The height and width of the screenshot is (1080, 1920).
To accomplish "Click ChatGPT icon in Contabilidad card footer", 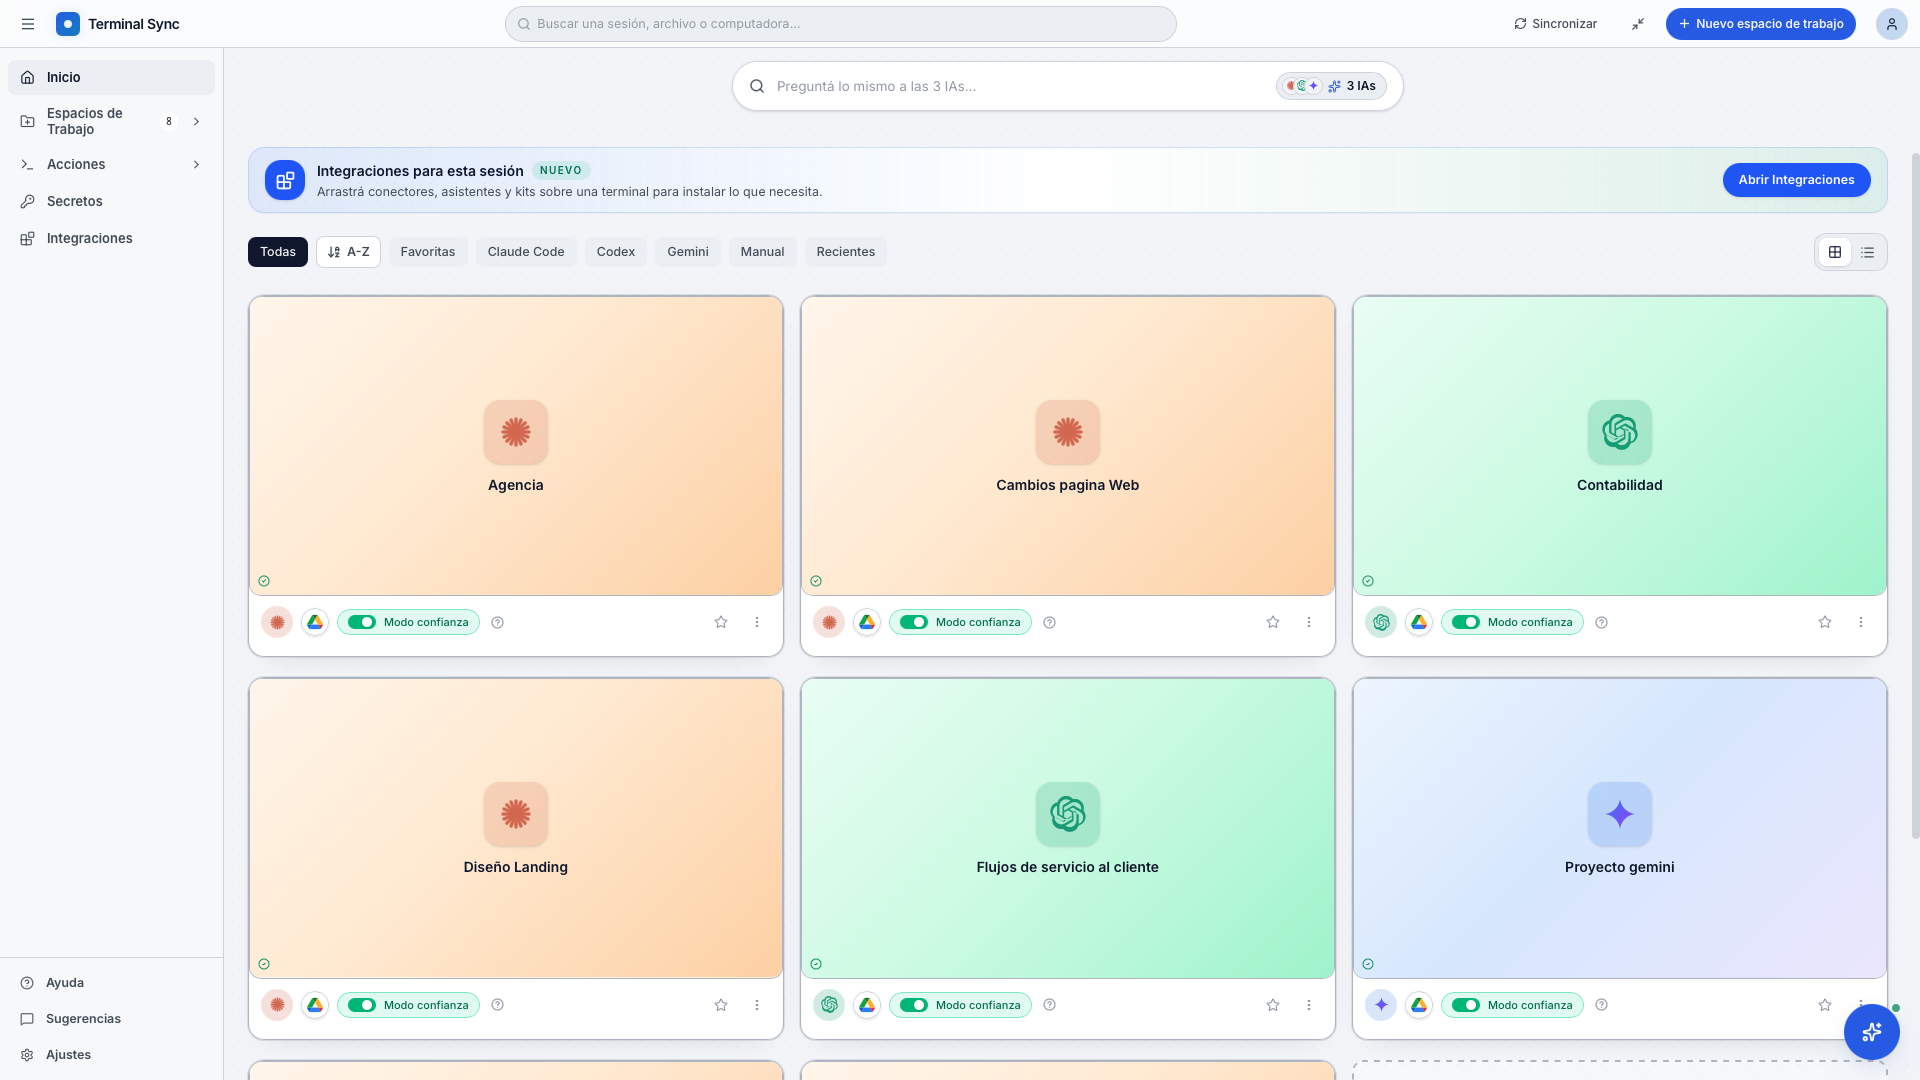I will click(1381, 622).
